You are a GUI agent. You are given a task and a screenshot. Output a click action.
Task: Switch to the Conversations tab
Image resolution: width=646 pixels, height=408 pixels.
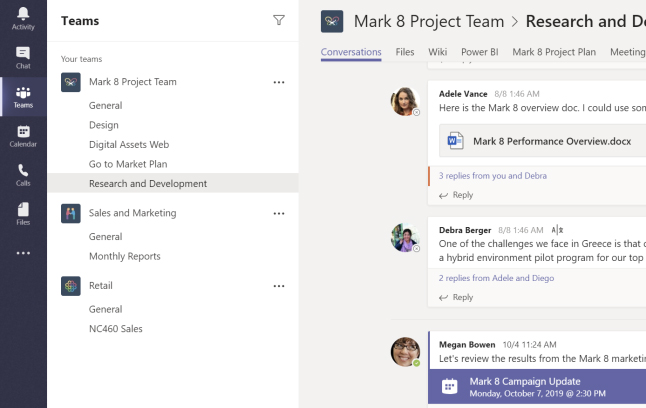(351, 52)
